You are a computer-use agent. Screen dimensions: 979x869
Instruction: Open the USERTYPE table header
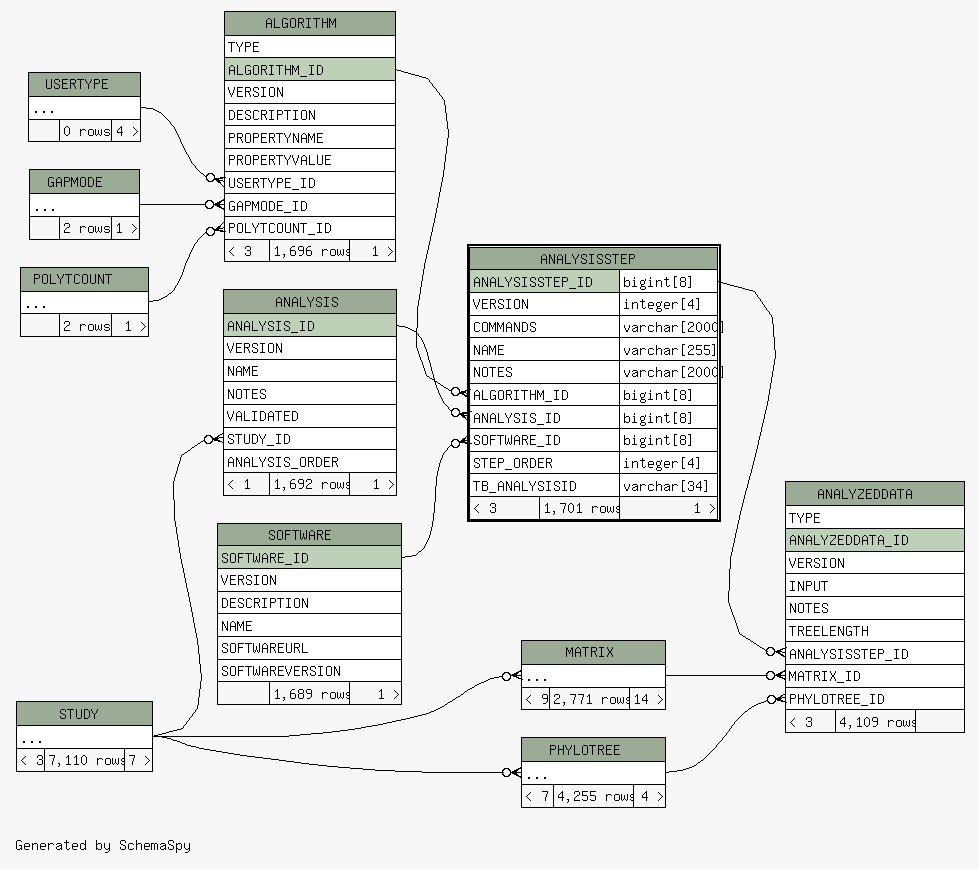click(84, 84)
